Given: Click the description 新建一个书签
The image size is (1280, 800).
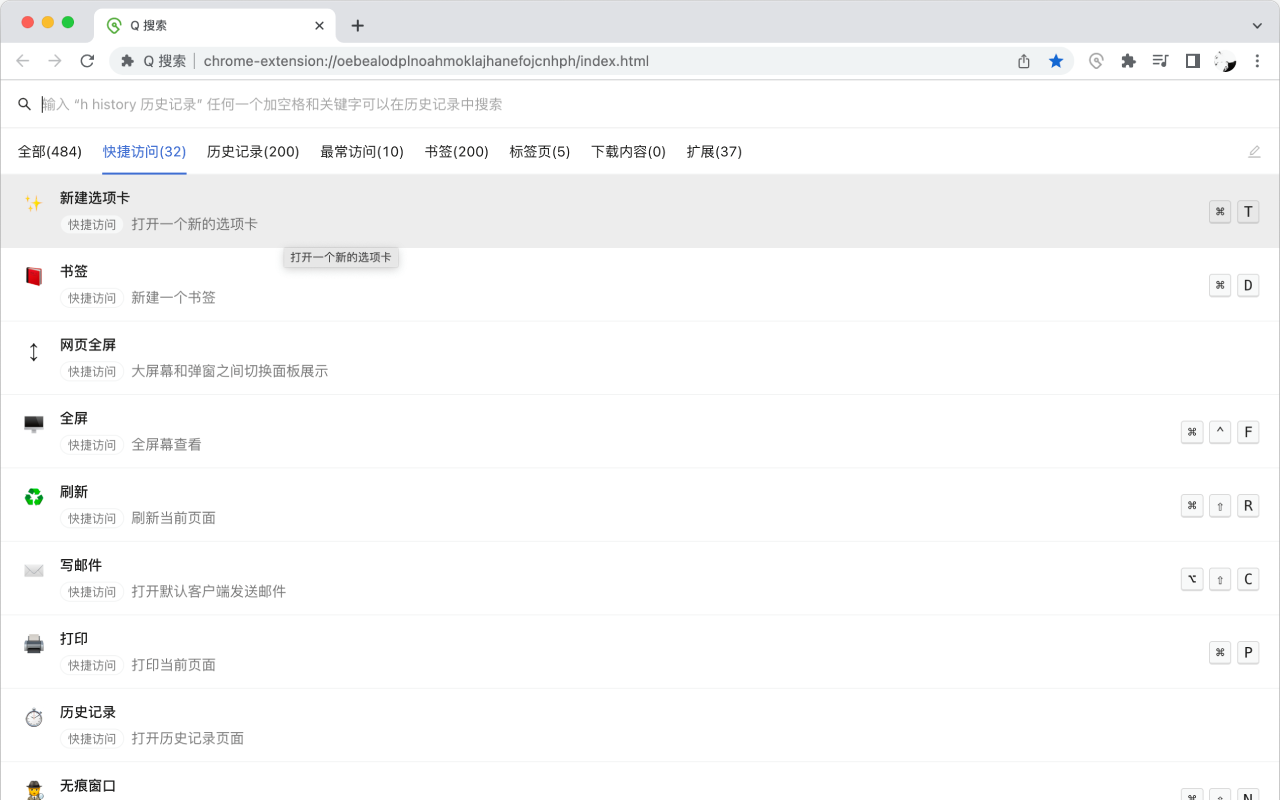Looking at the screenshot, I should pos(174,298).
